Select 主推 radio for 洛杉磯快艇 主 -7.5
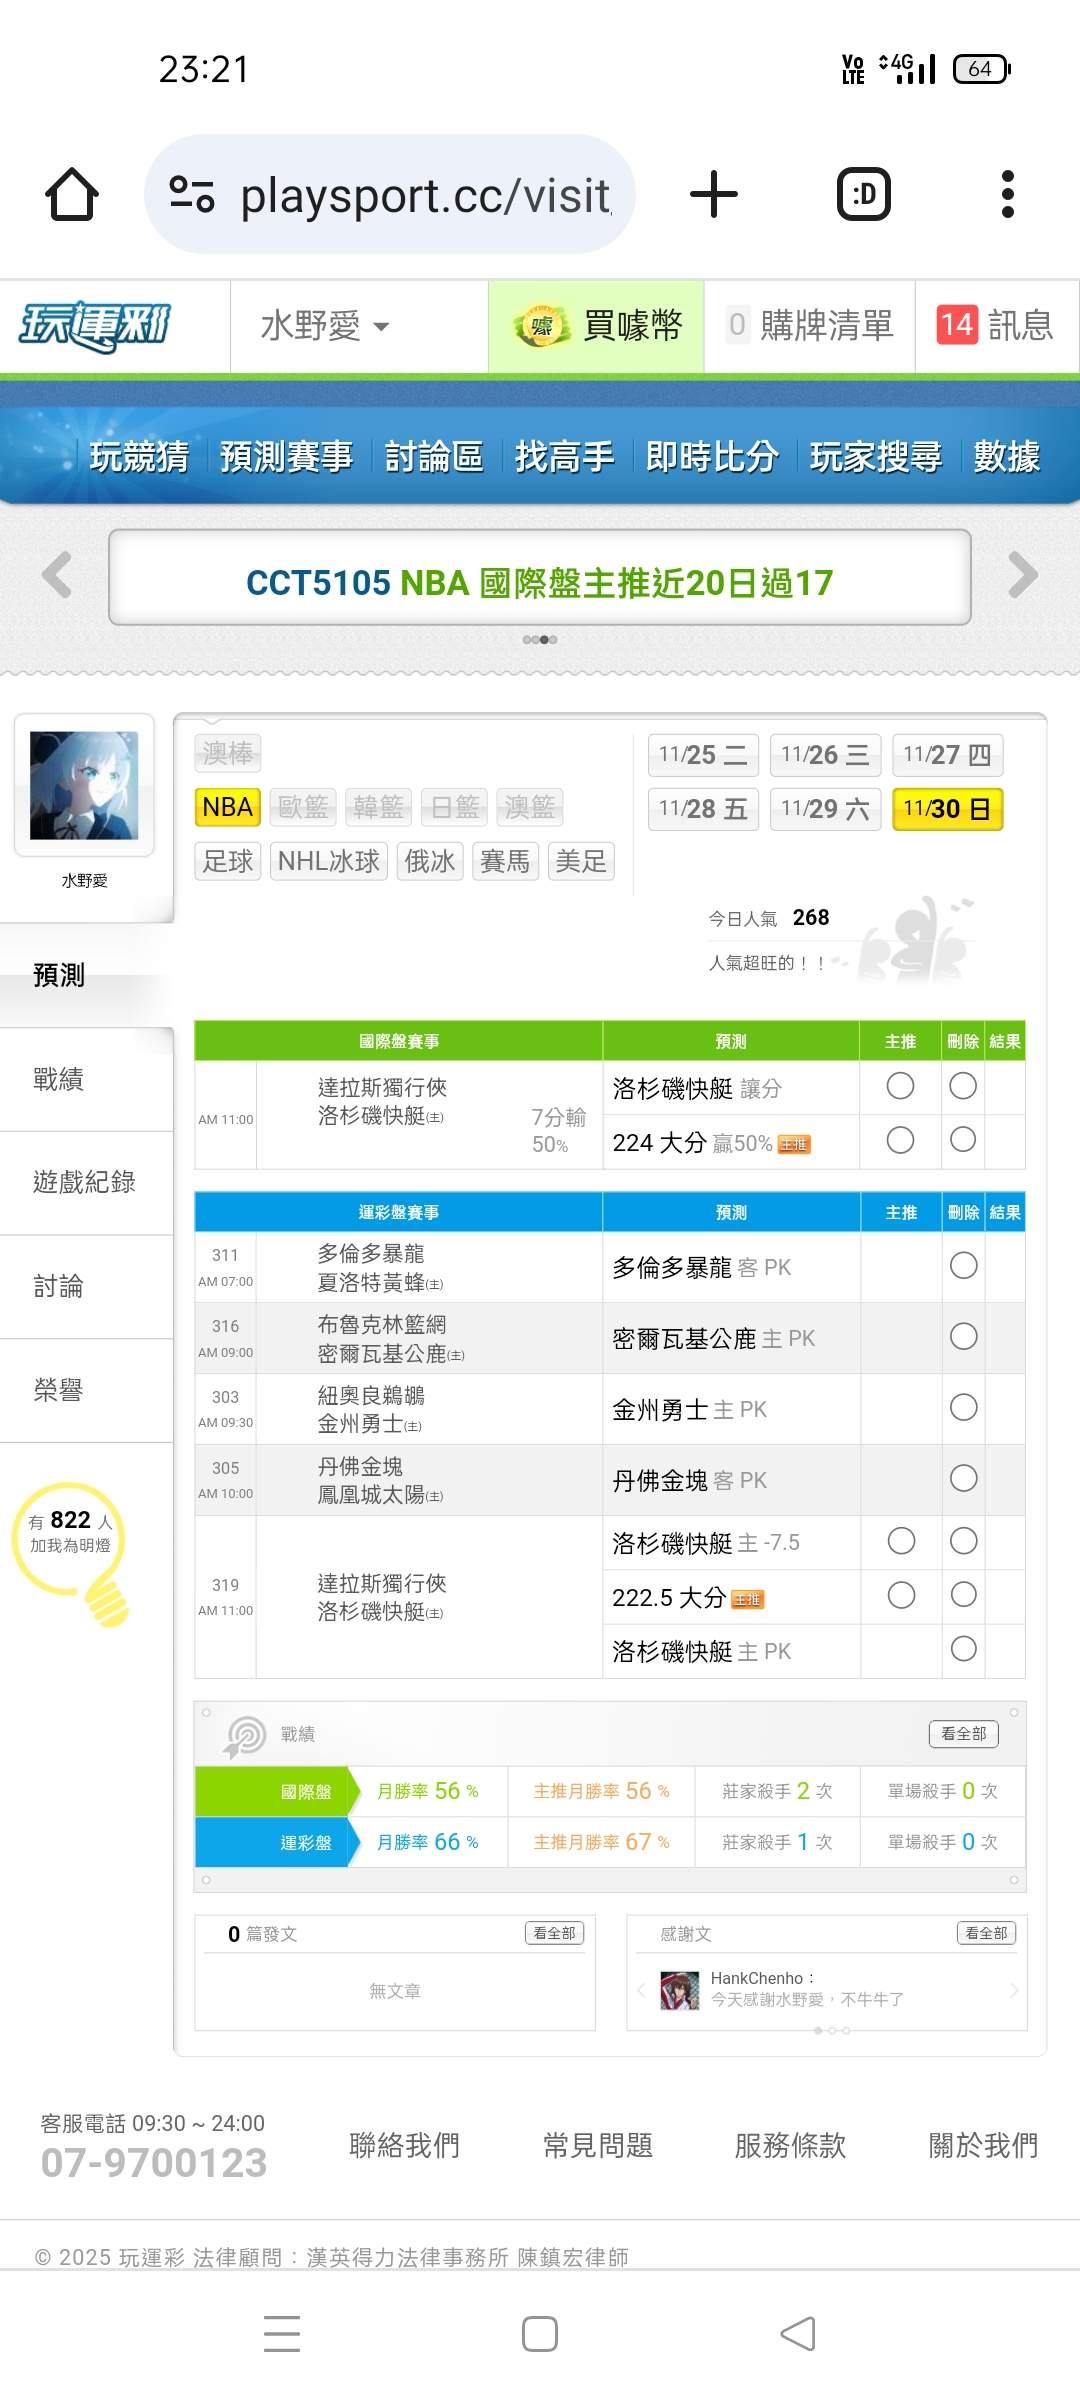Screen dimensions: 1080x2400 click(x=901, y=1541)
